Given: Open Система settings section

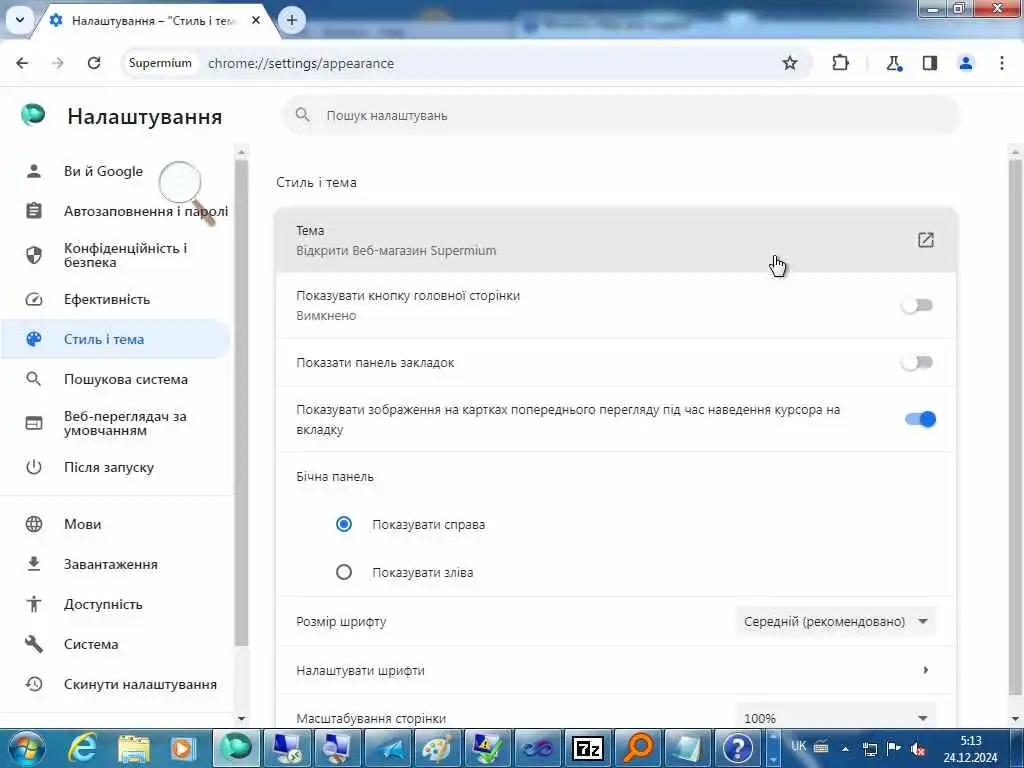Looking at the screenshot, I should click(x=116, y=644).
